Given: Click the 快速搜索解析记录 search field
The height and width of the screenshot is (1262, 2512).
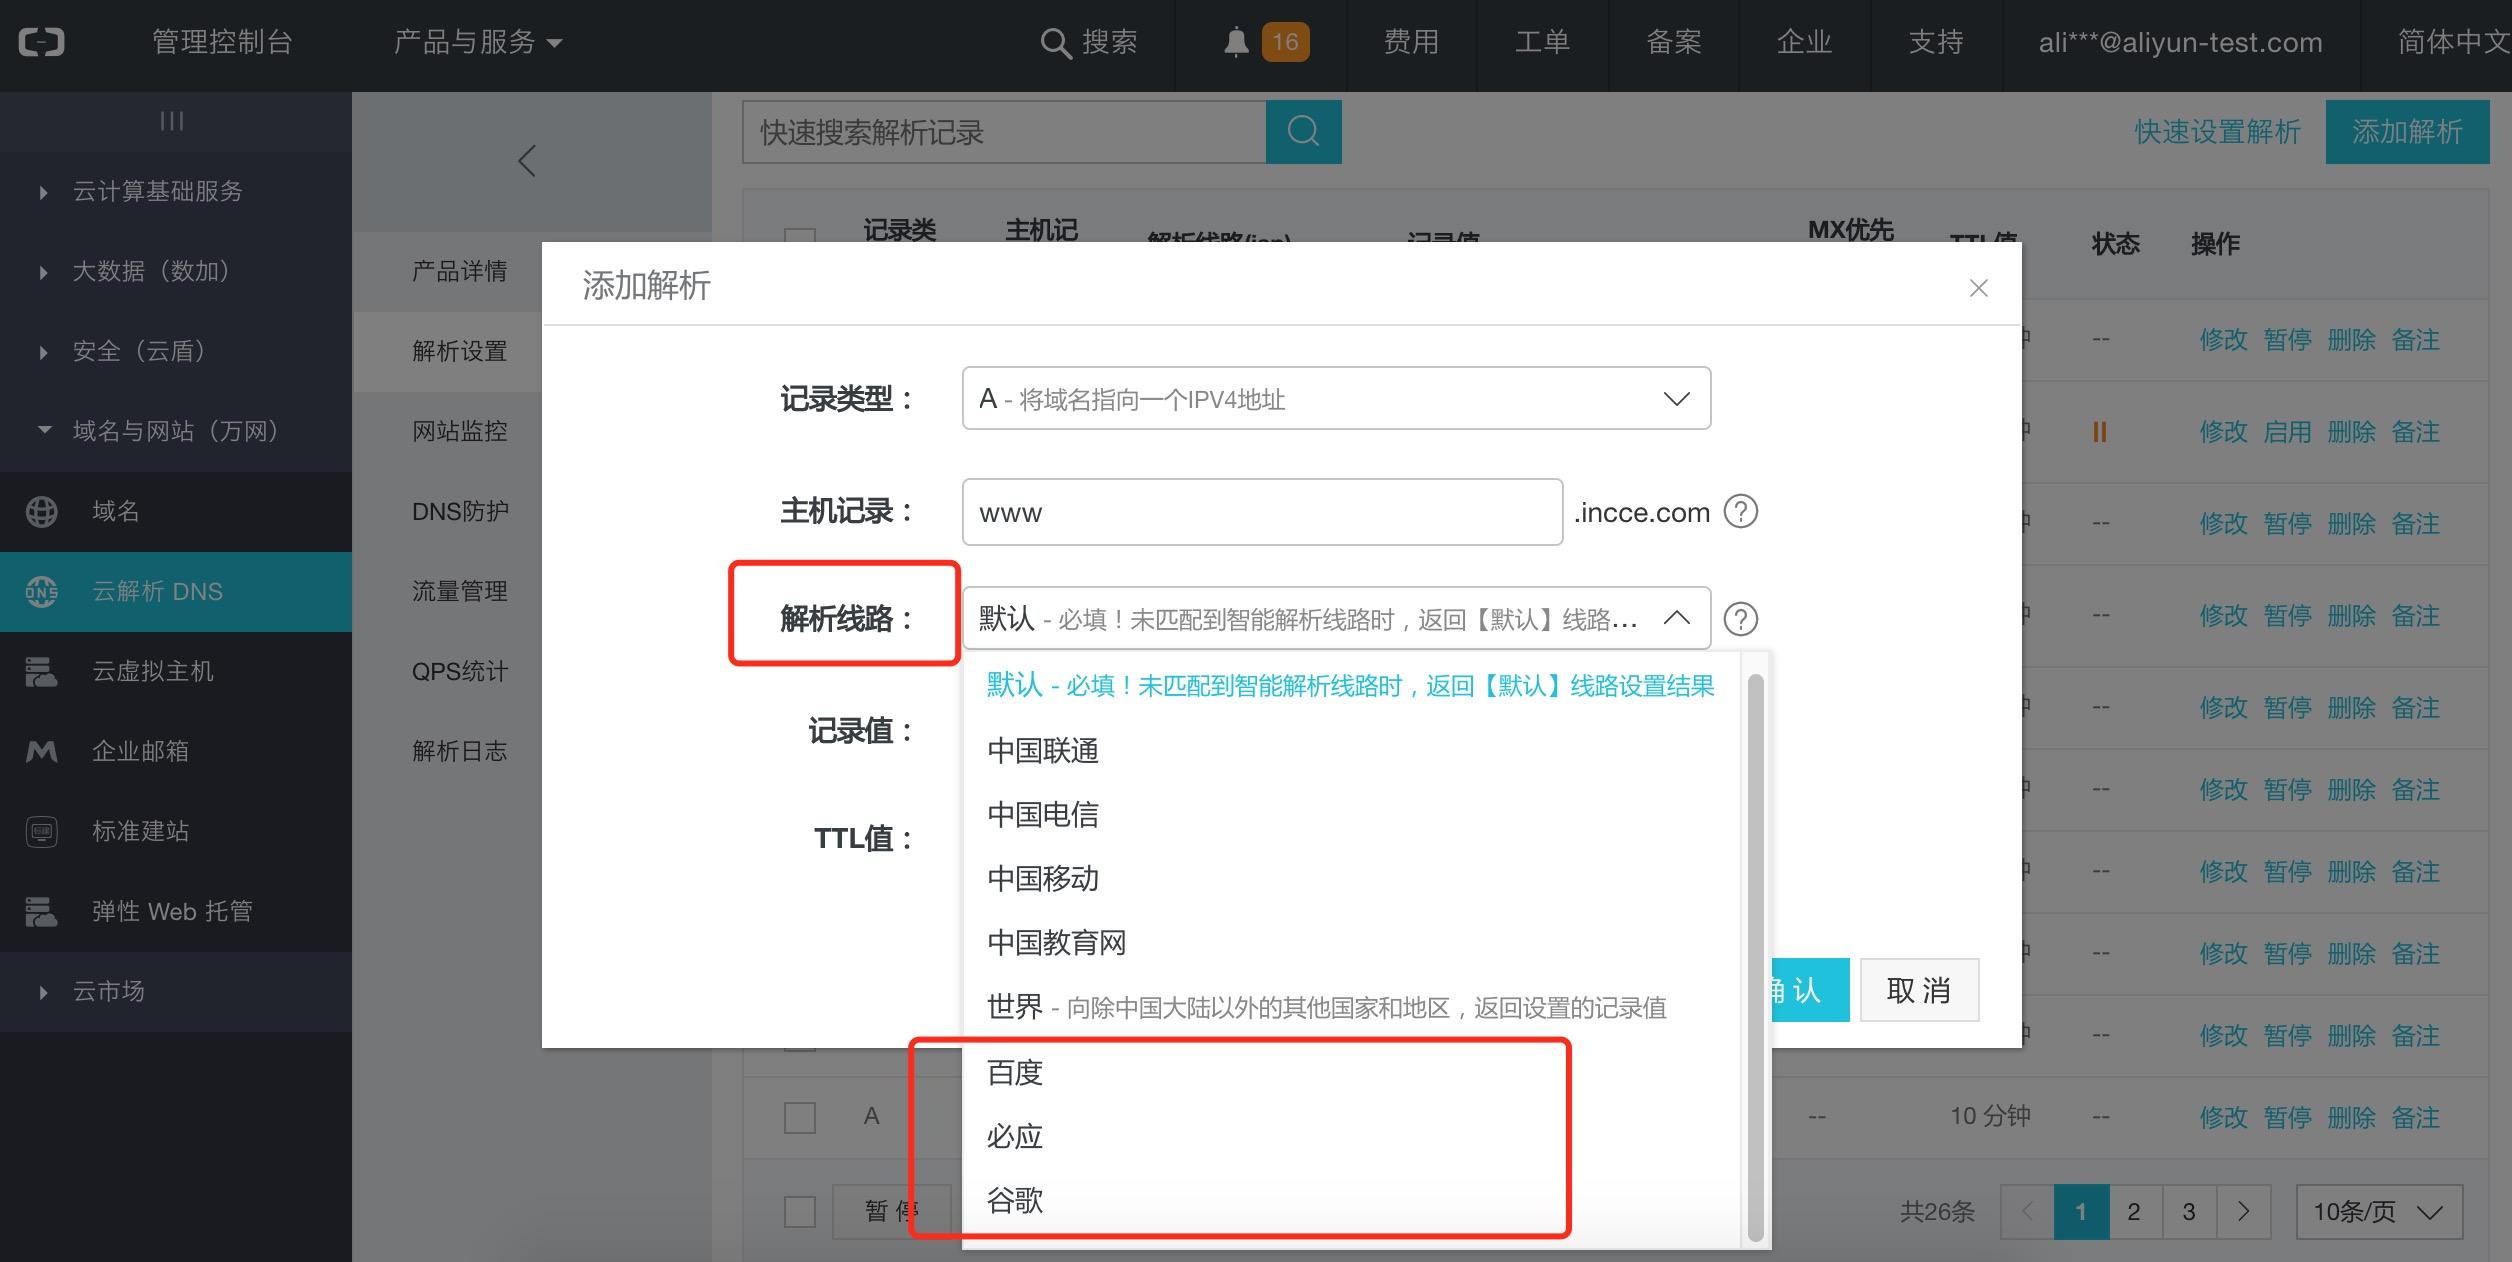Looking at the screenshot, I should point(1004,132).
